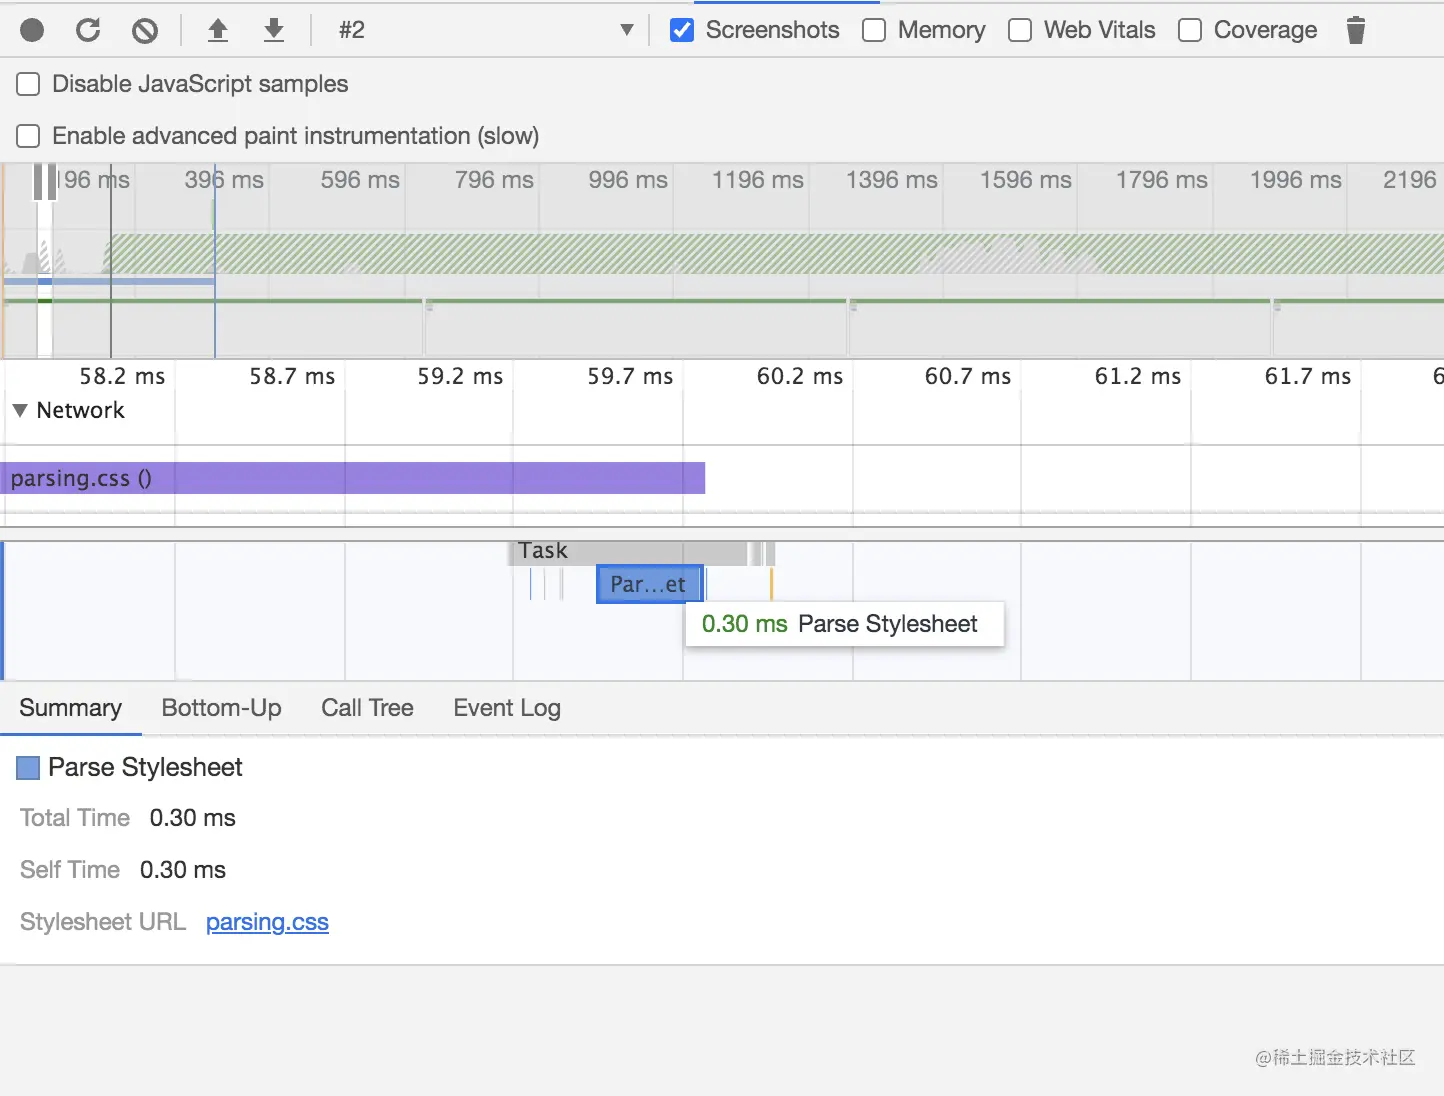Viewport: 1444px width, 1096px height.
Task: Switch to the Call Tree tab
Action: pyautogui.click(x=367, y=708)
